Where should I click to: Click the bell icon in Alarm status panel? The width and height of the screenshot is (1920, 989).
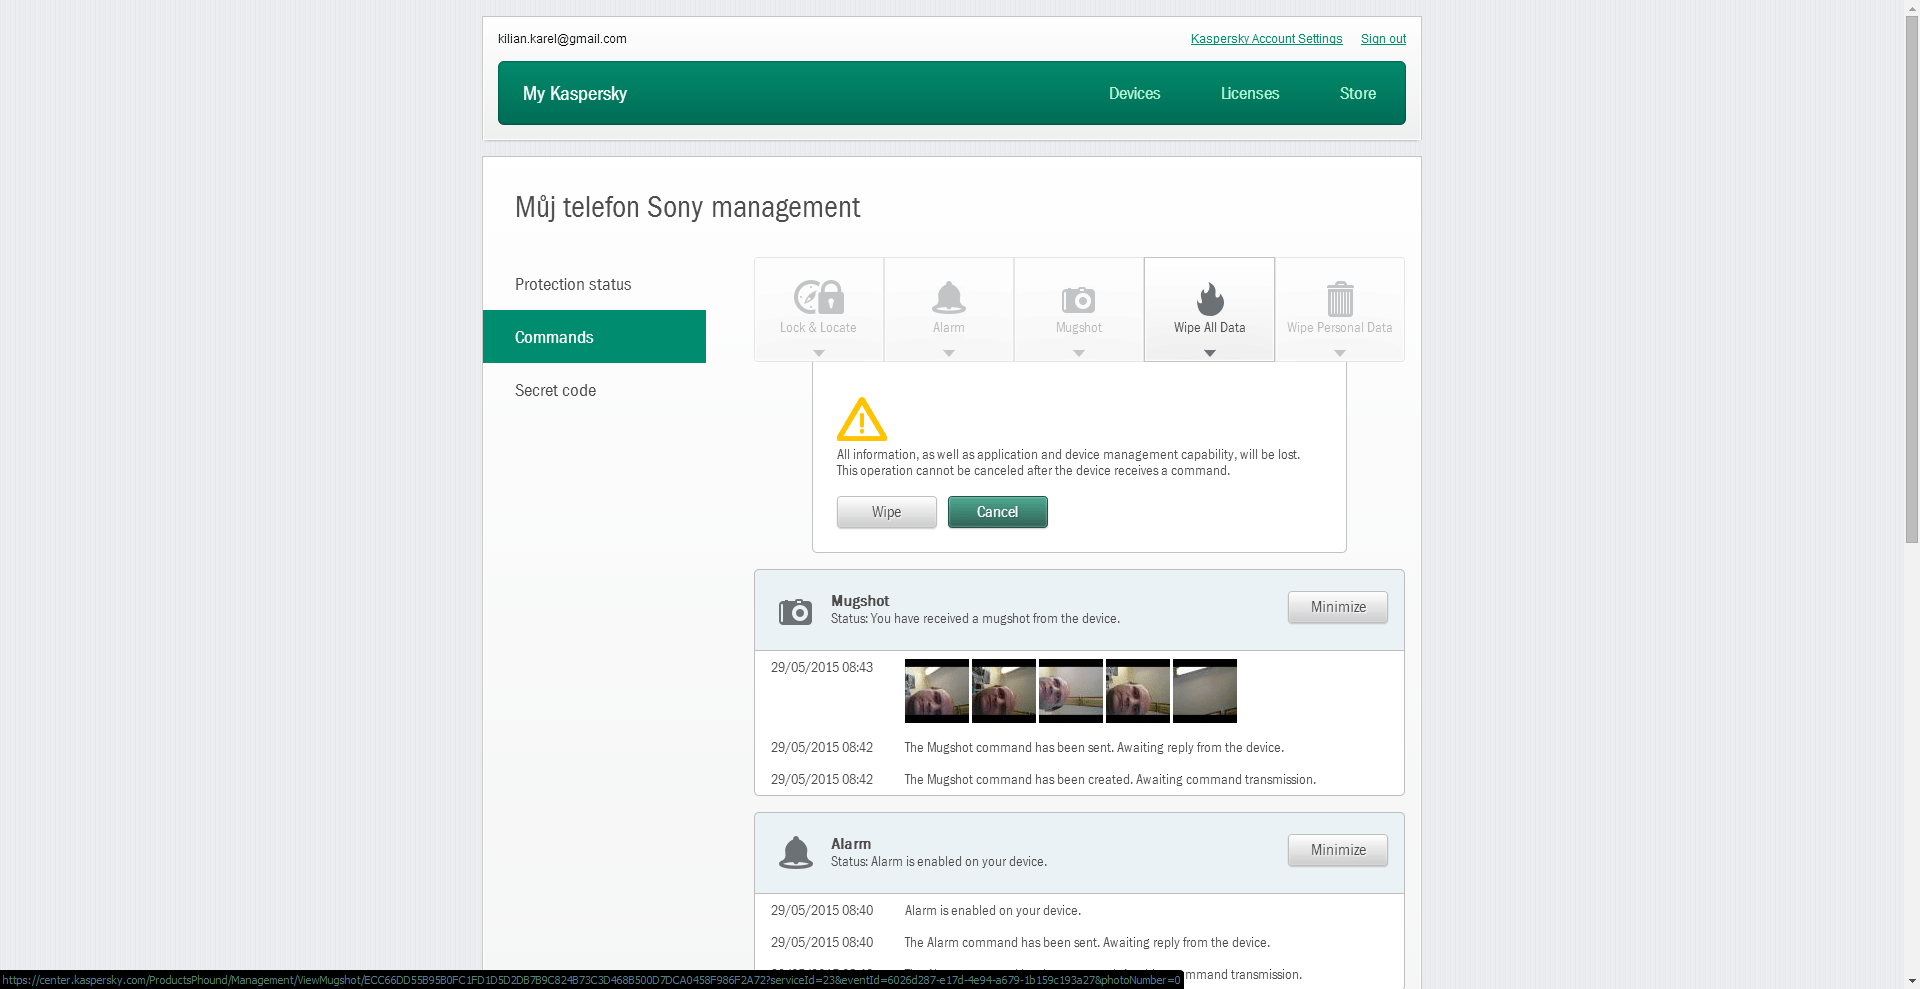click(x=795, y=853)
